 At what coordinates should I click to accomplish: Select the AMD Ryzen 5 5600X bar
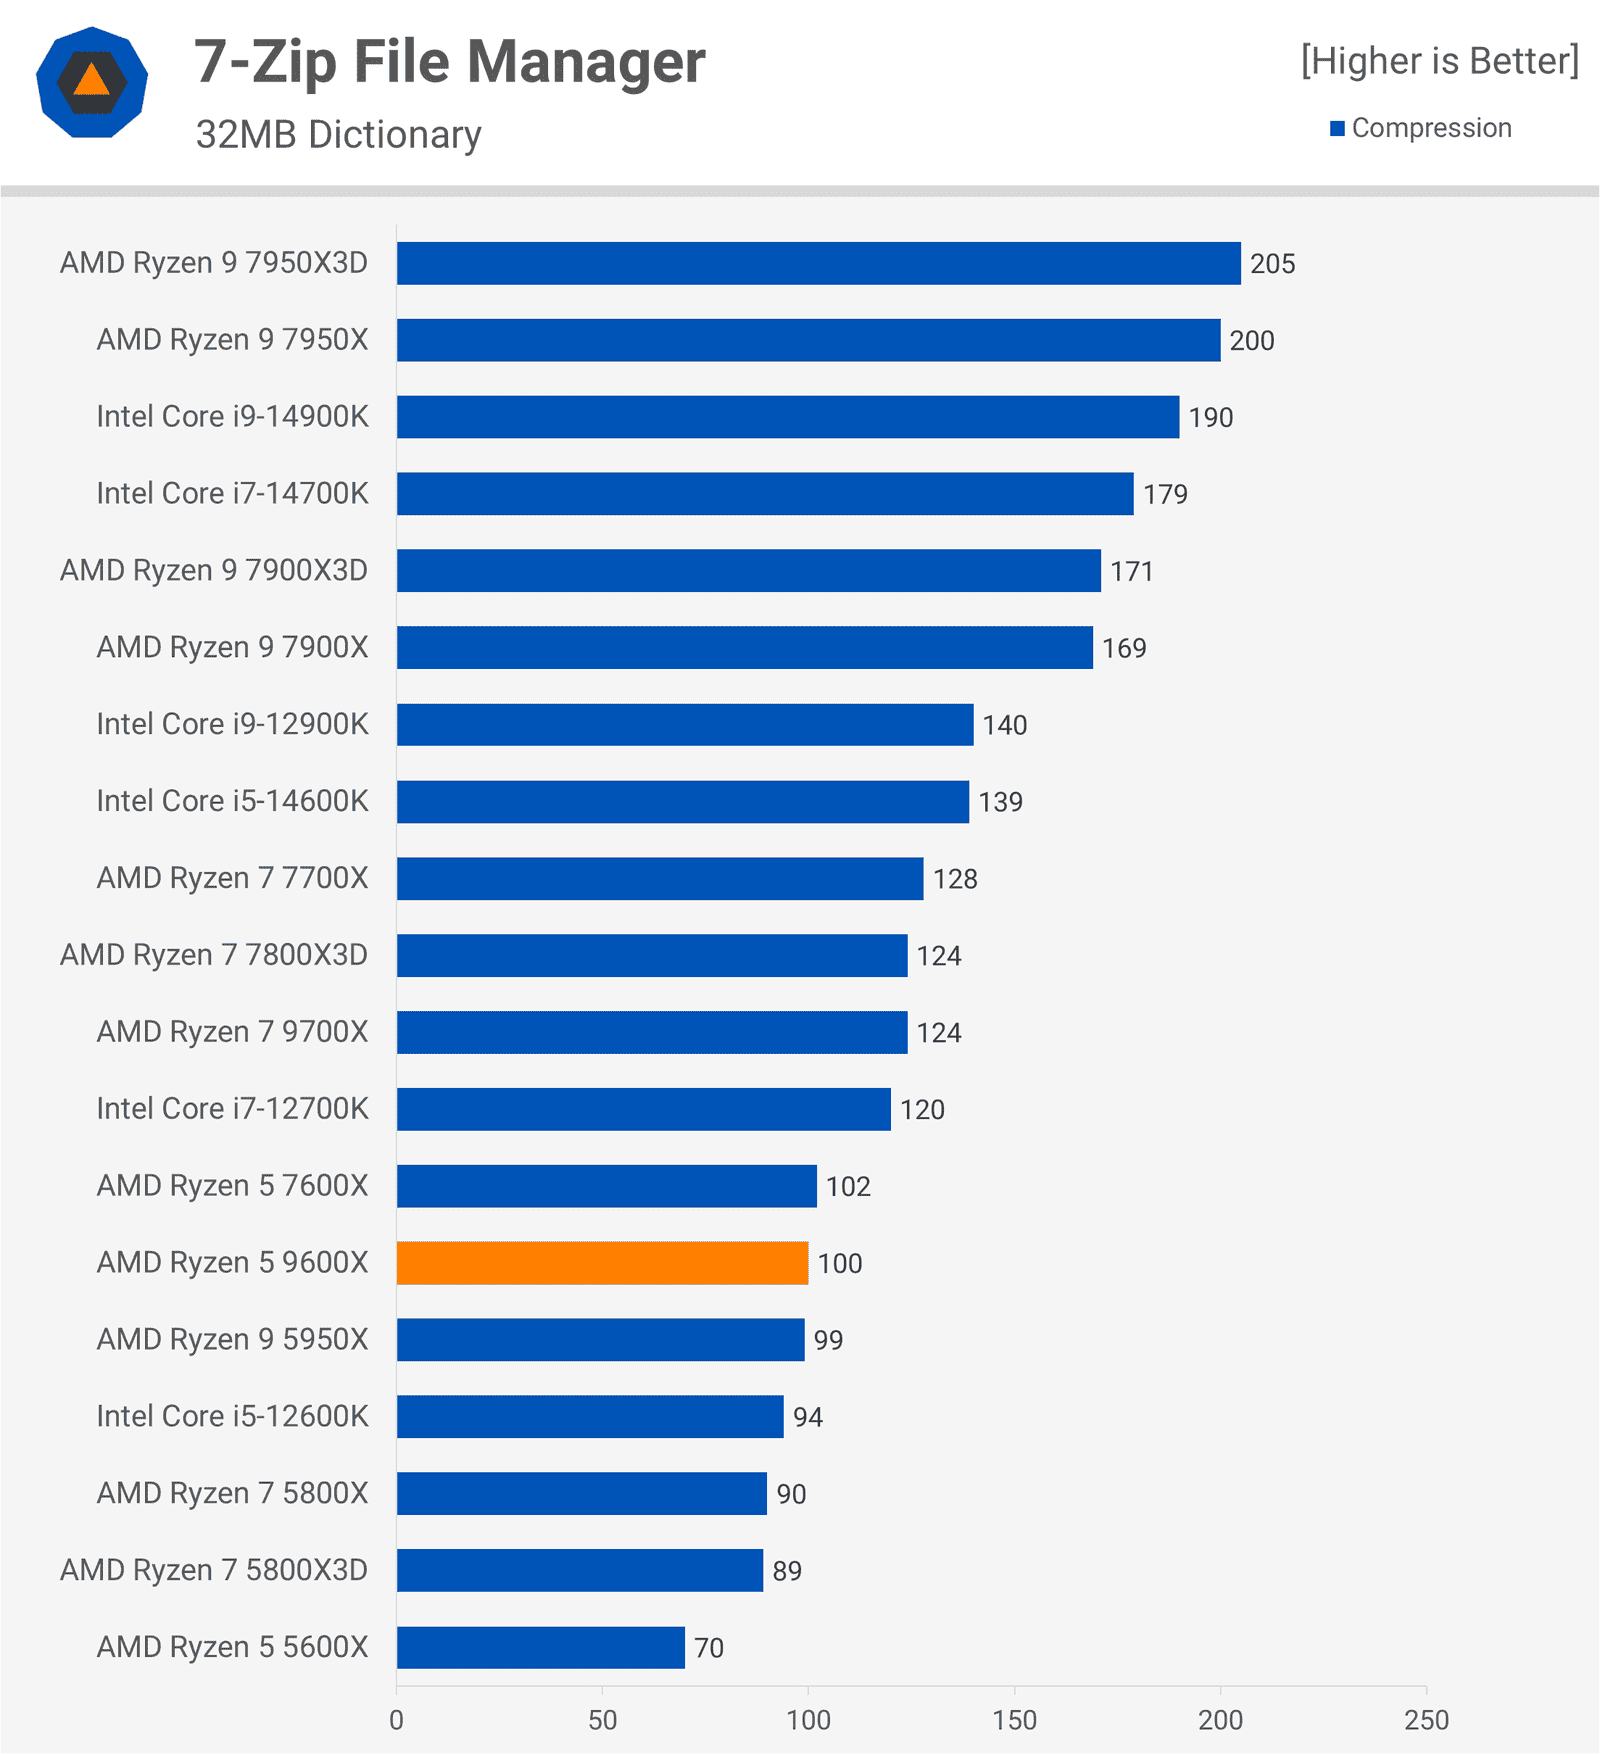click(541, 1647)
